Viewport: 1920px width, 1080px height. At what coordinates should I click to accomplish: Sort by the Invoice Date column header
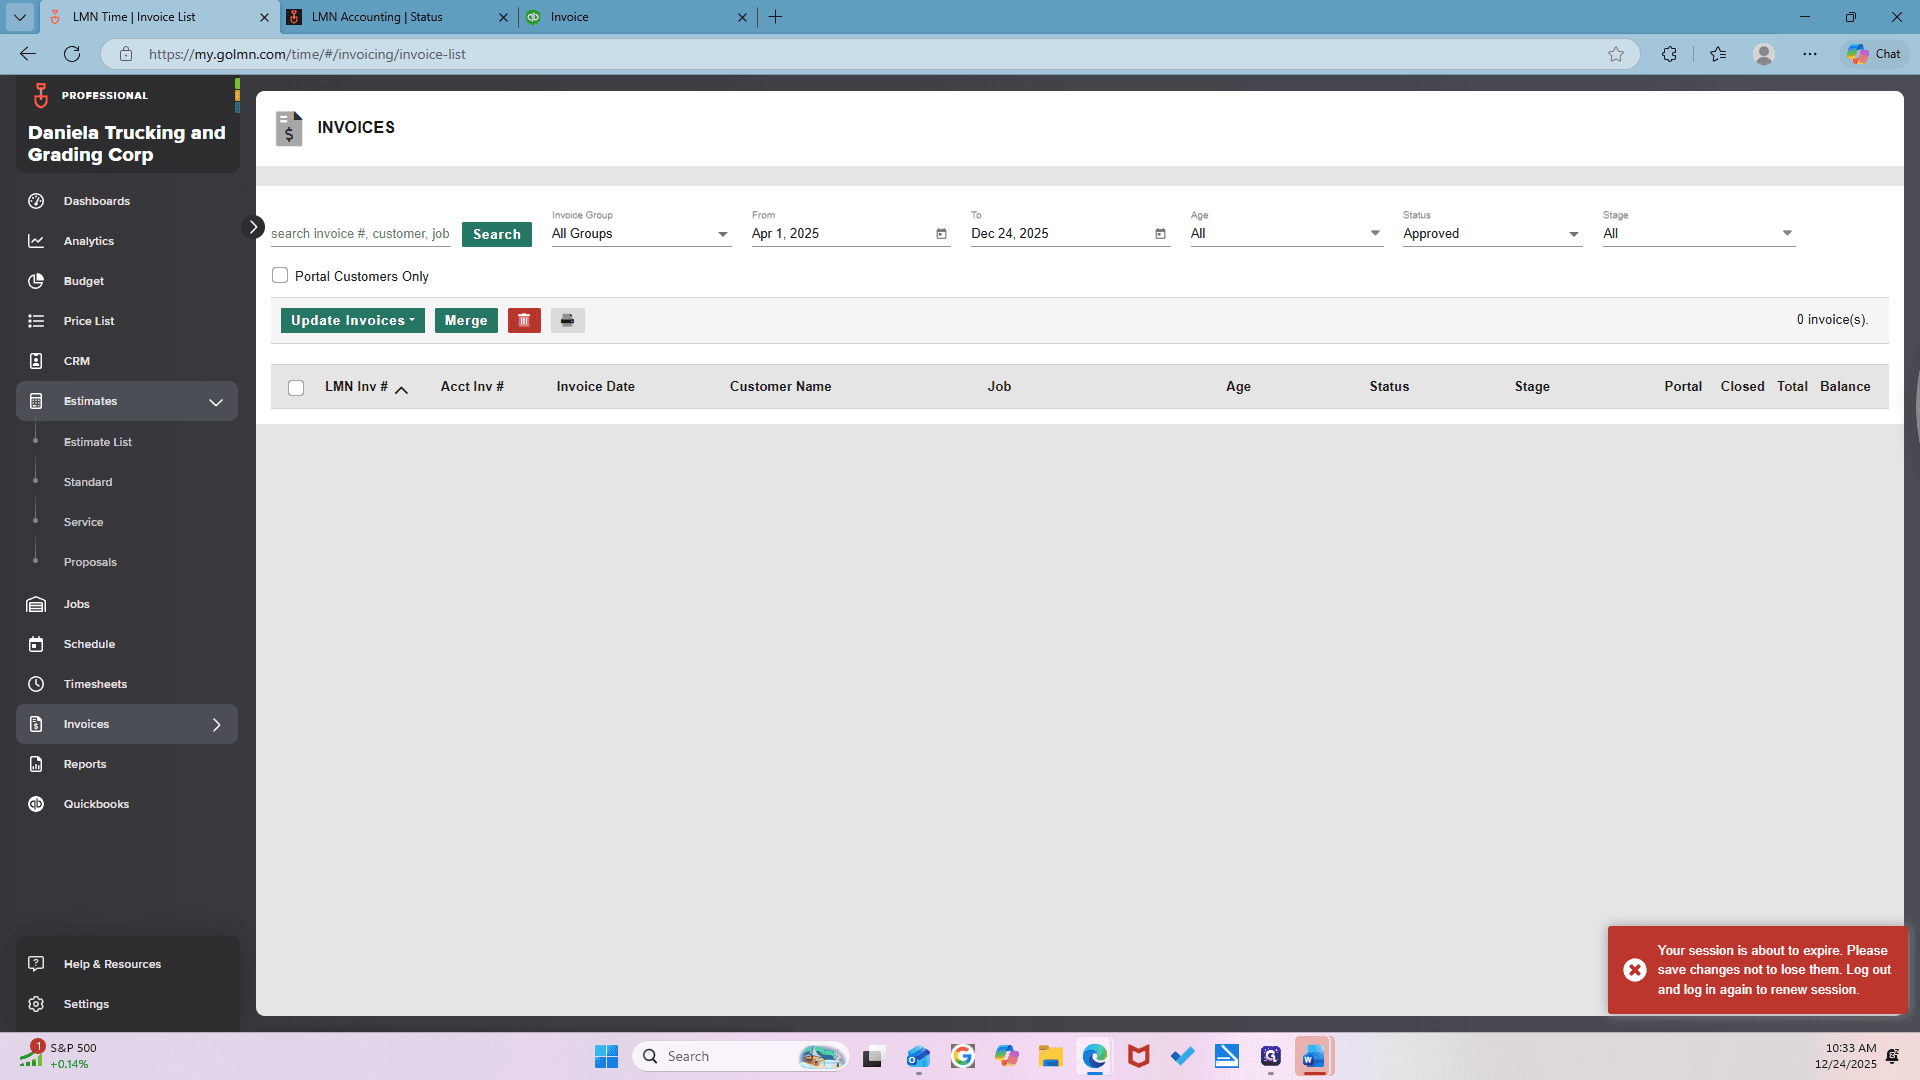(596, 387)
